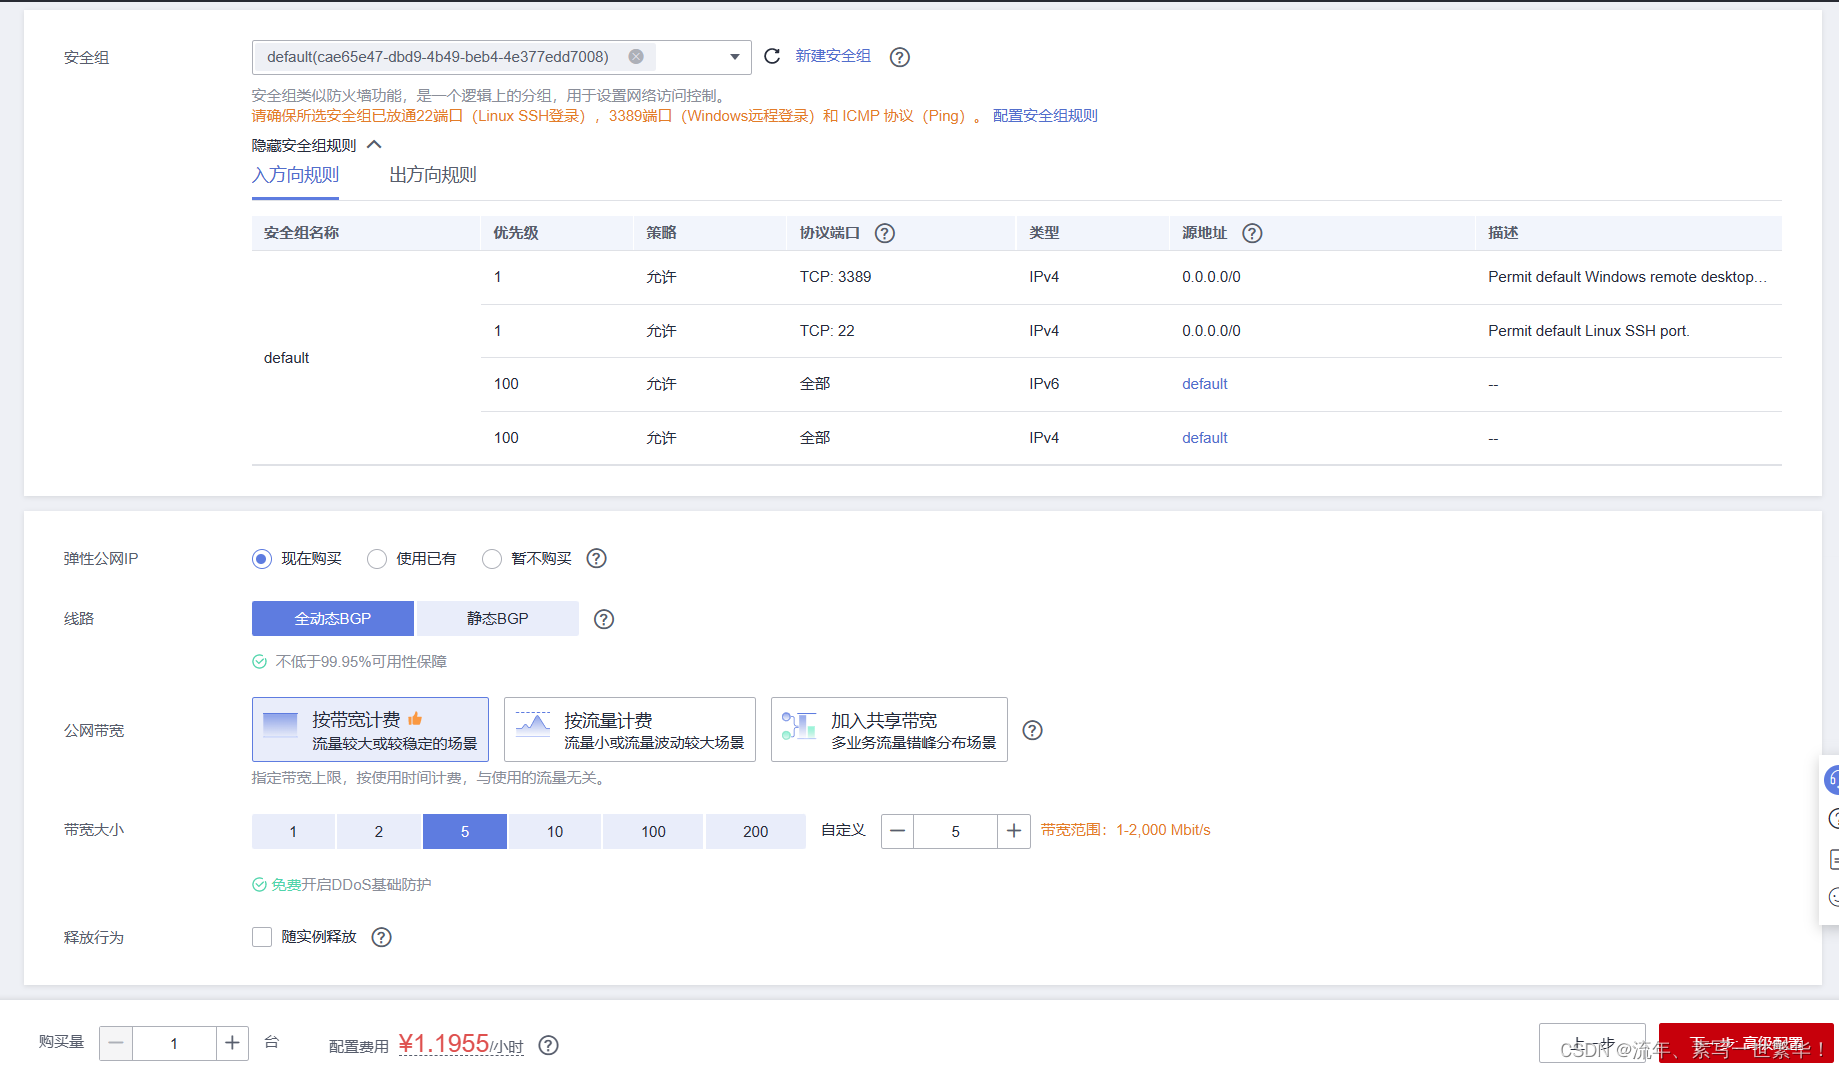The image size is (1839, 1069).
Task: Open help tooltip beside 协议端口 column header
Action: pos(884,232)
